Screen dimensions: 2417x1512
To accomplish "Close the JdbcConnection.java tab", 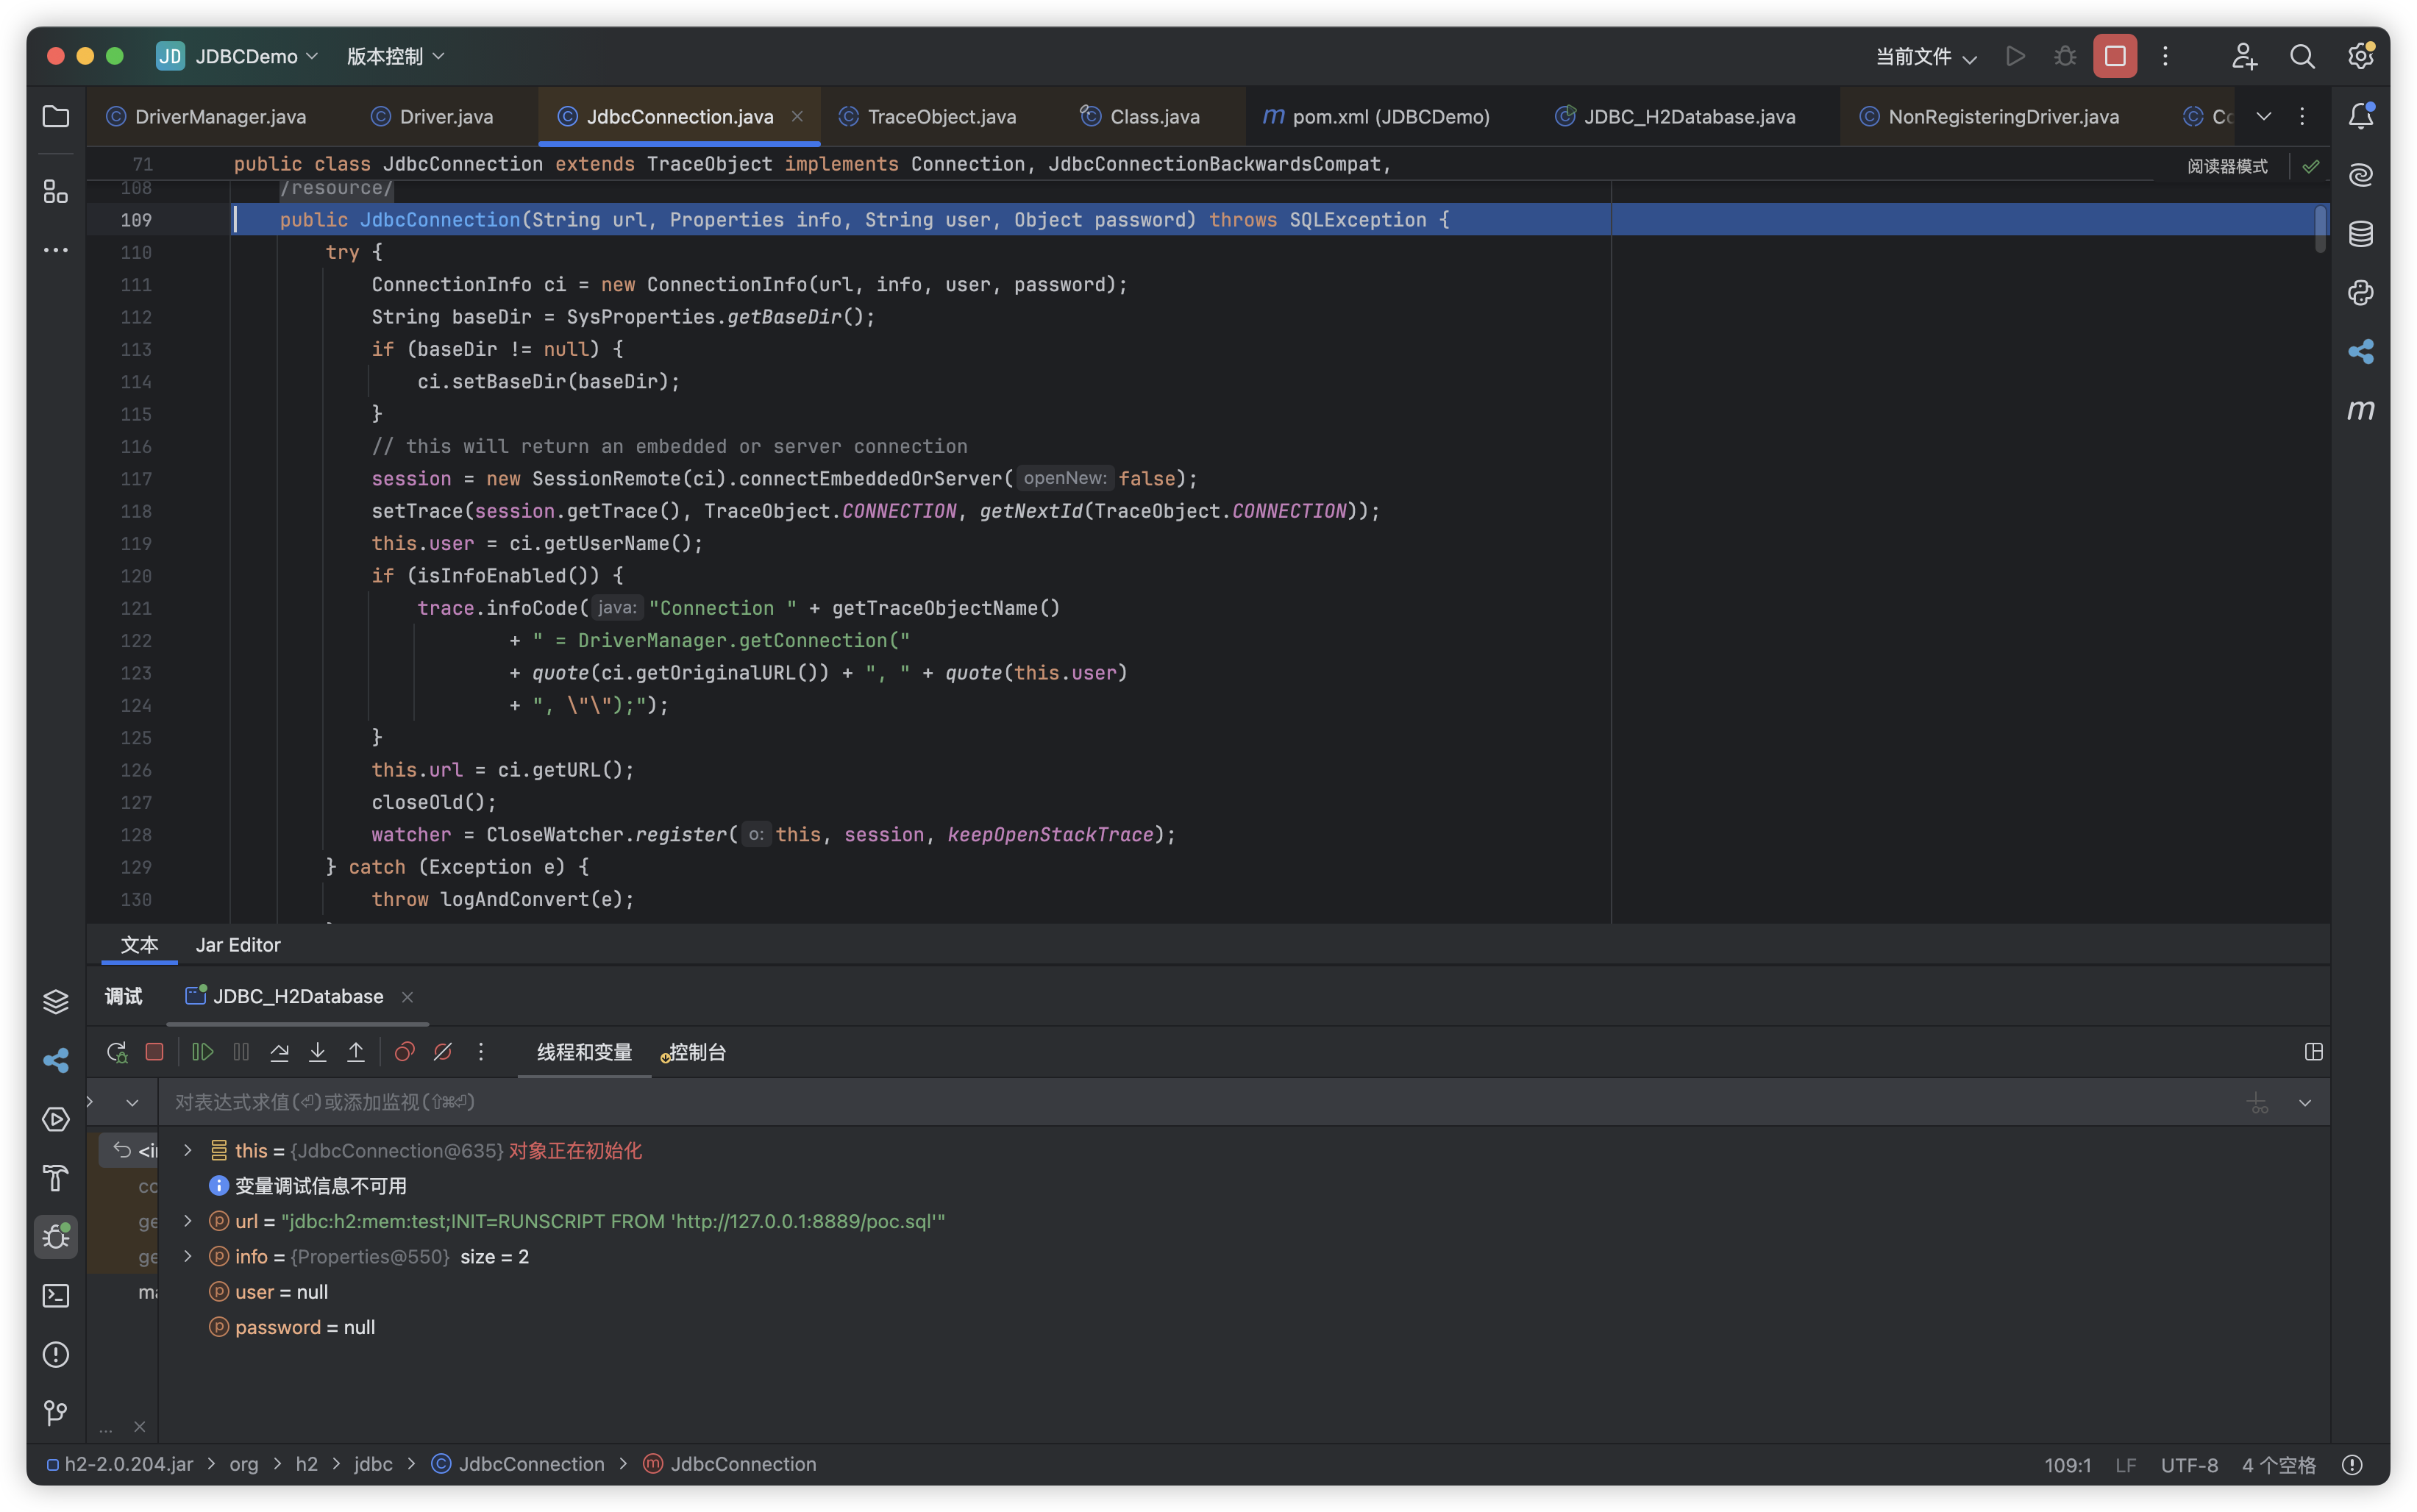I will point(797,116).
